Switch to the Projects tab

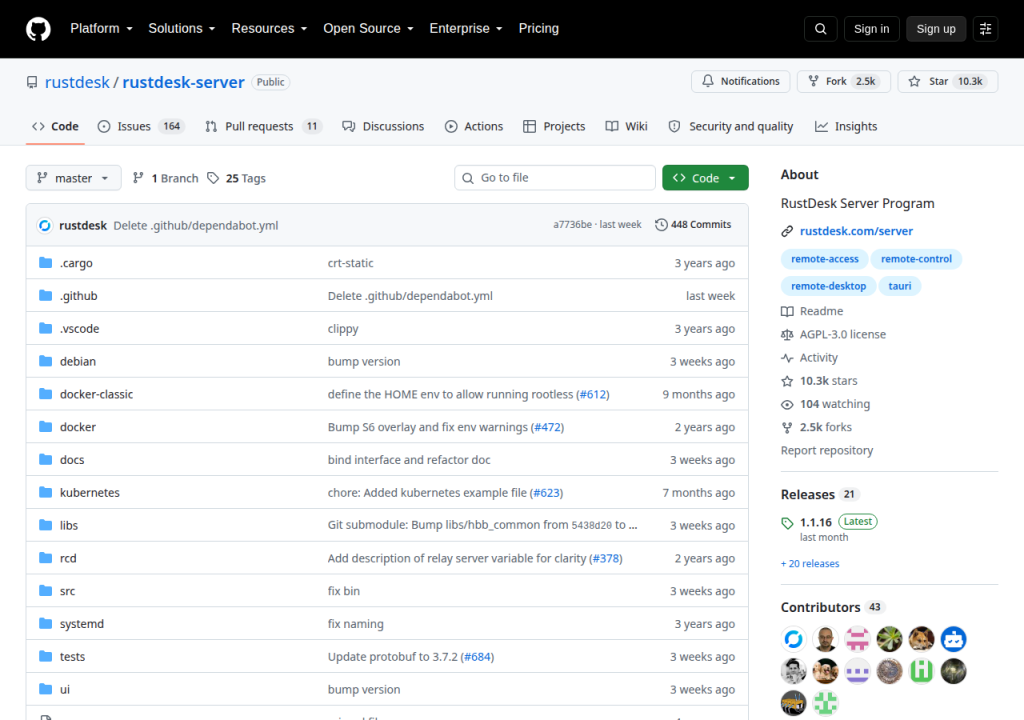pos(554,126)
